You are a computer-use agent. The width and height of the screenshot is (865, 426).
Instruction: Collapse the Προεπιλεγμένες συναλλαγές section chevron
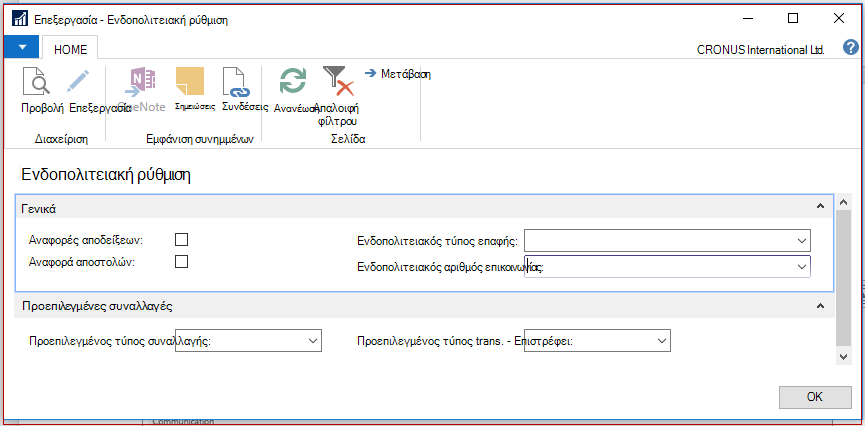pyautogui.click(x=820, y=305)
